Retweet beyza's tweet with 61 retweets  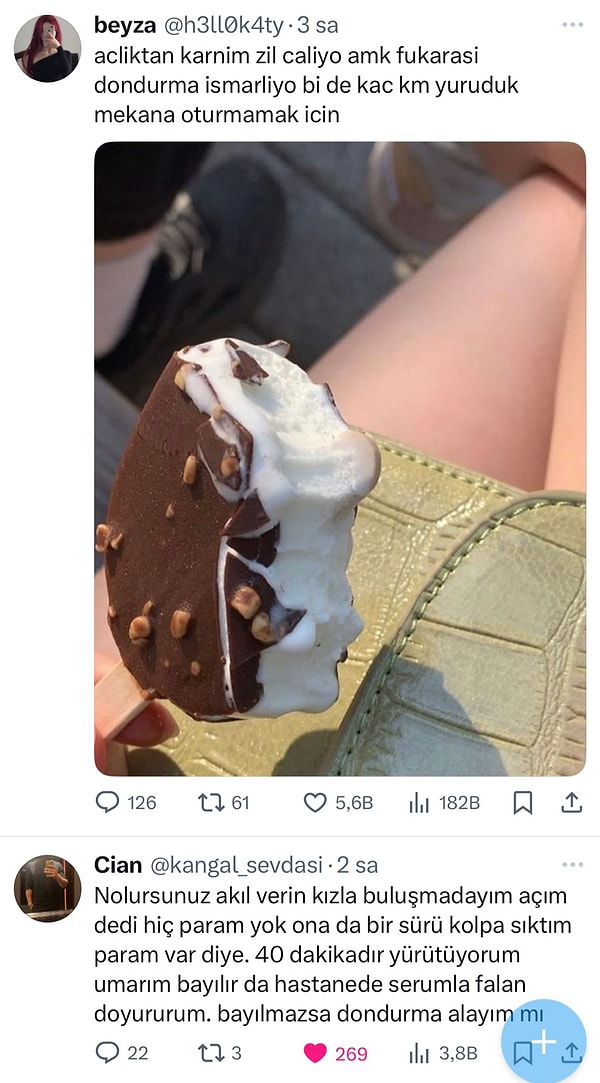click(209, 802)
